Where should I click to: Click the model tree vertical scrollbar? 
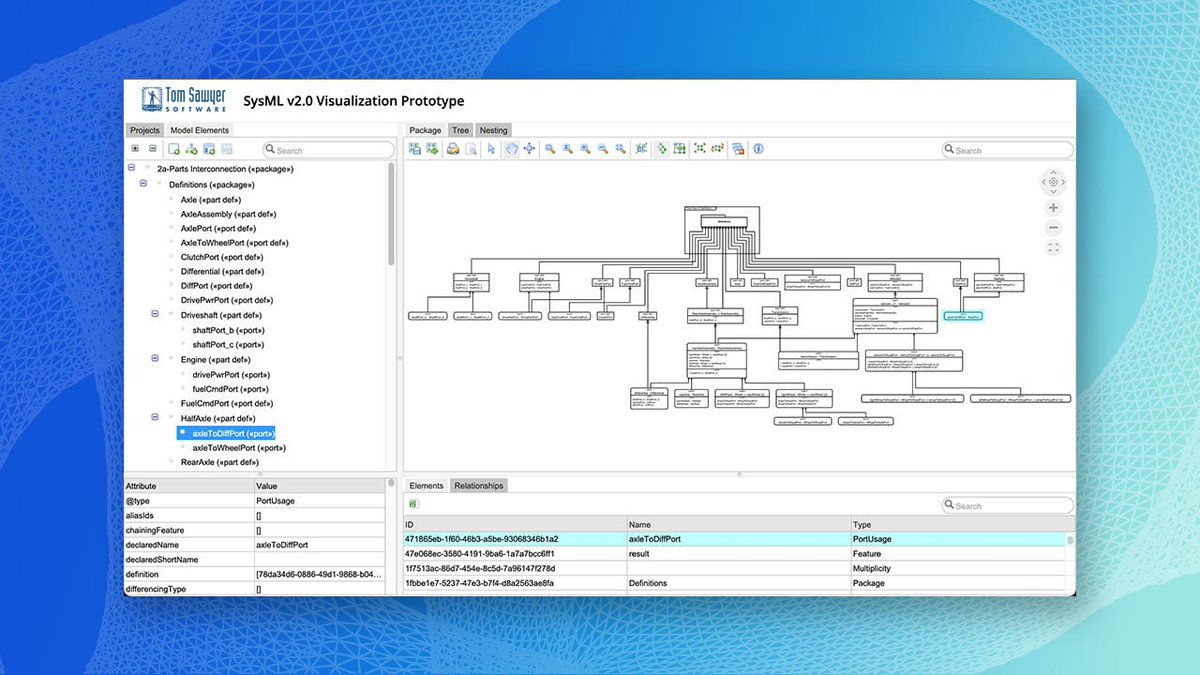tap(391, 213)
